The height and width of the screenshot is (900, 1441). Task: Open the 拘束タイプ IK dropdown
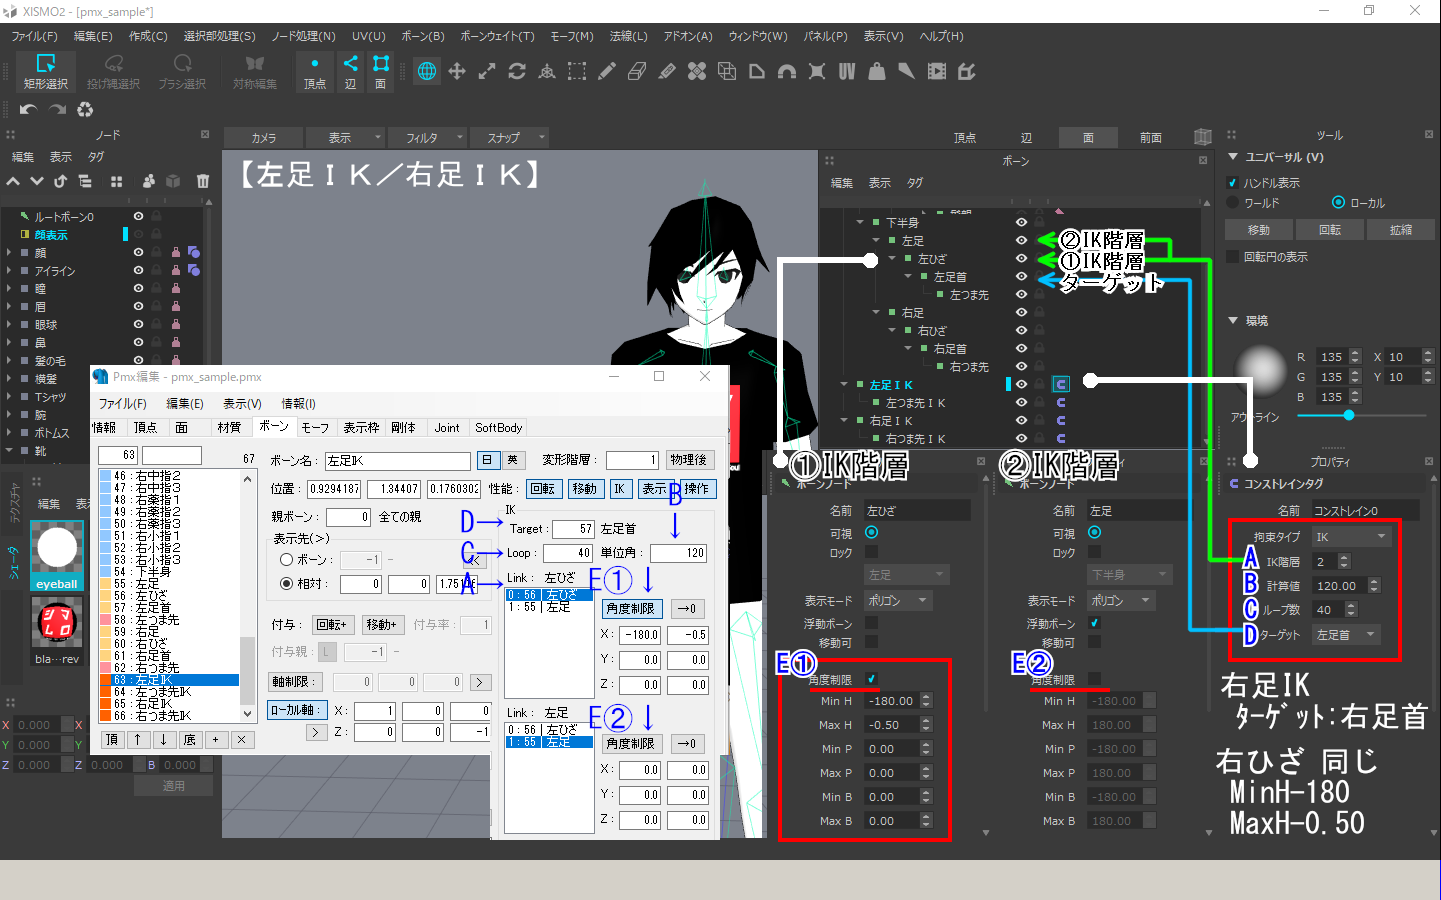click(x=1351, y=537)
